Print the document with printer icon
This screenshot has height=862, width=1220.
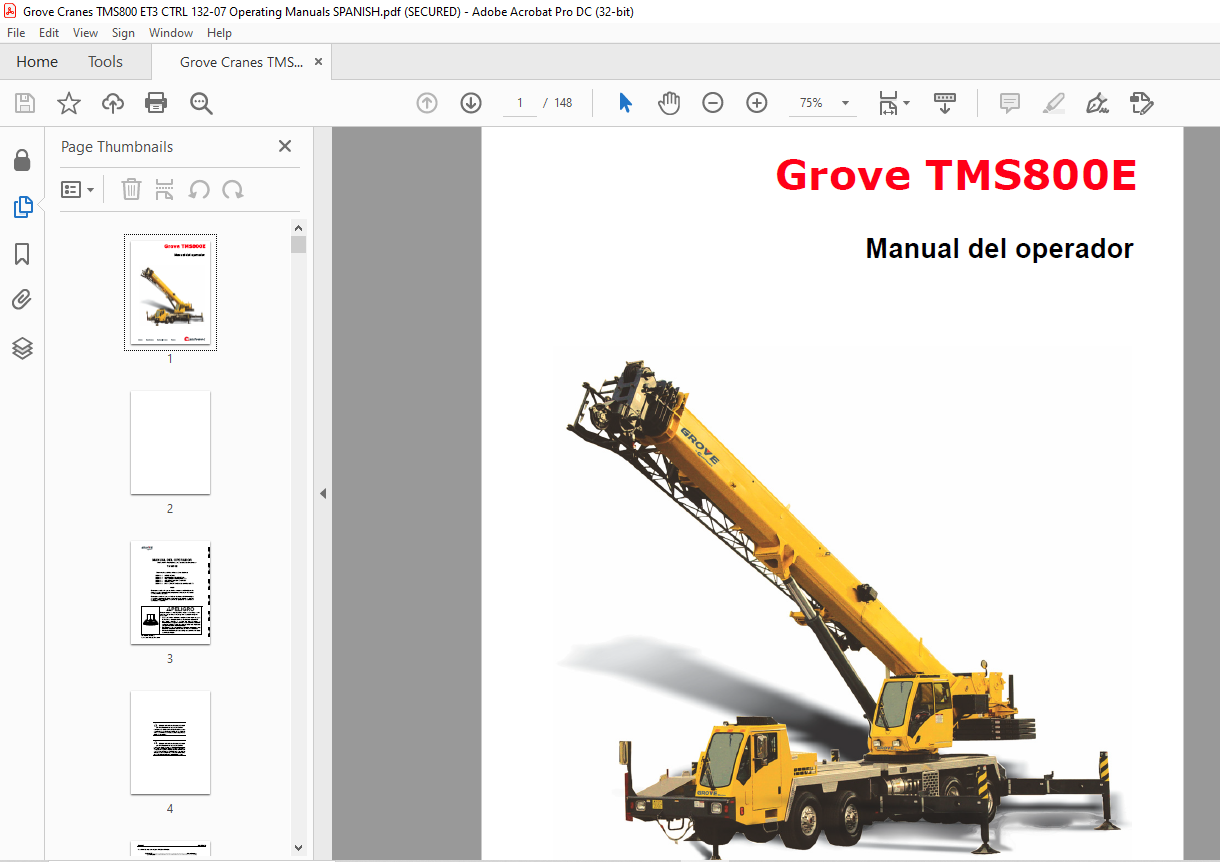[156, 103]
